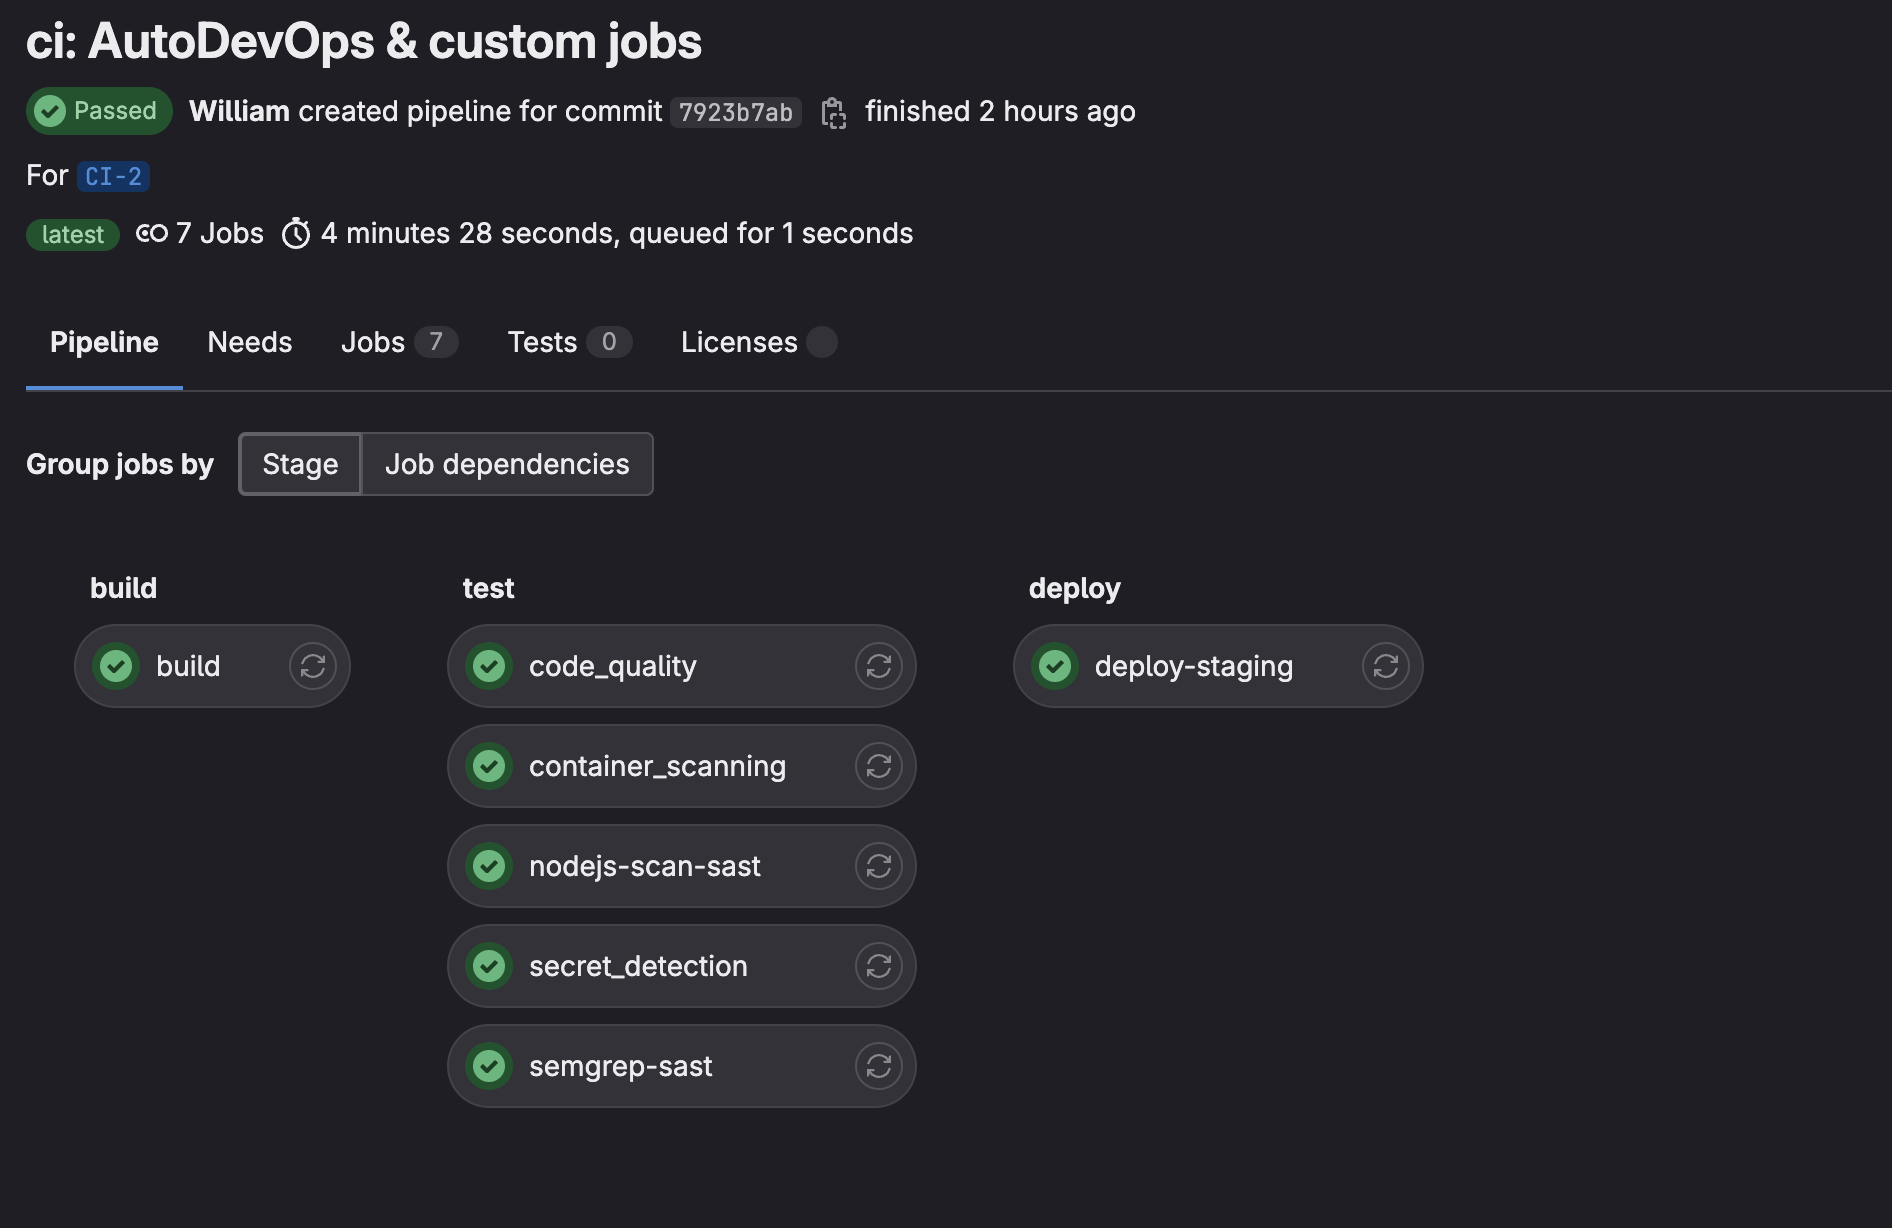1892x1228 pixels.
Task: Open the Needs tab
Action: 250,342
